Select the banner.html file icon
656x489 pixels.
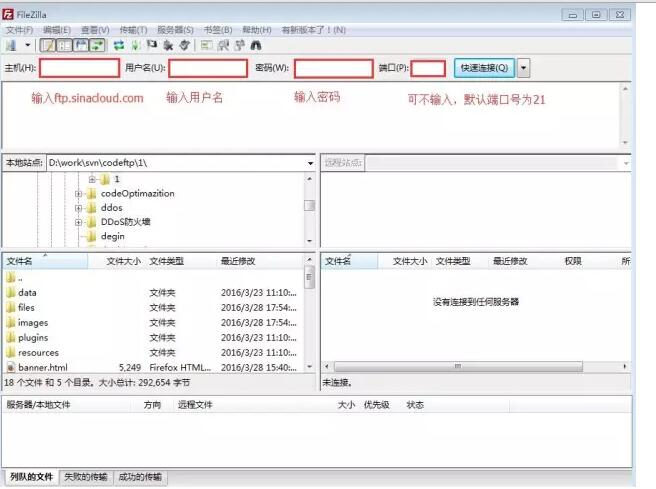tap(11, 367)
